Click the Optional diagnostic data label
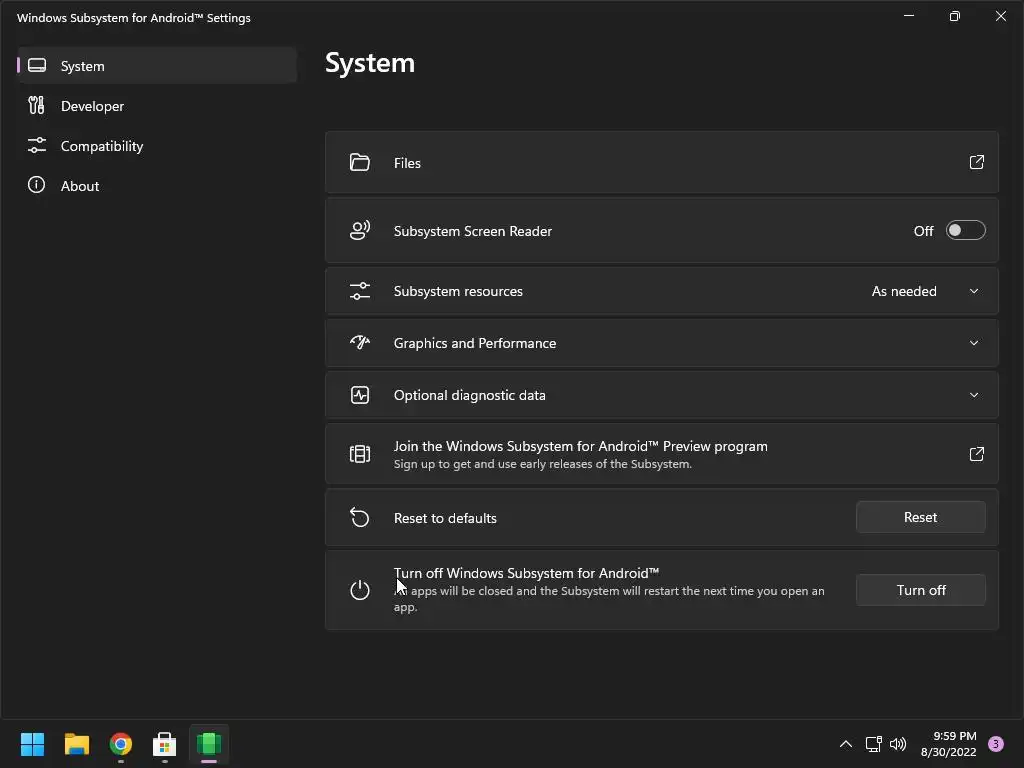The width and height of the screenshot is (1024, 768). click(x=470, y=395)
